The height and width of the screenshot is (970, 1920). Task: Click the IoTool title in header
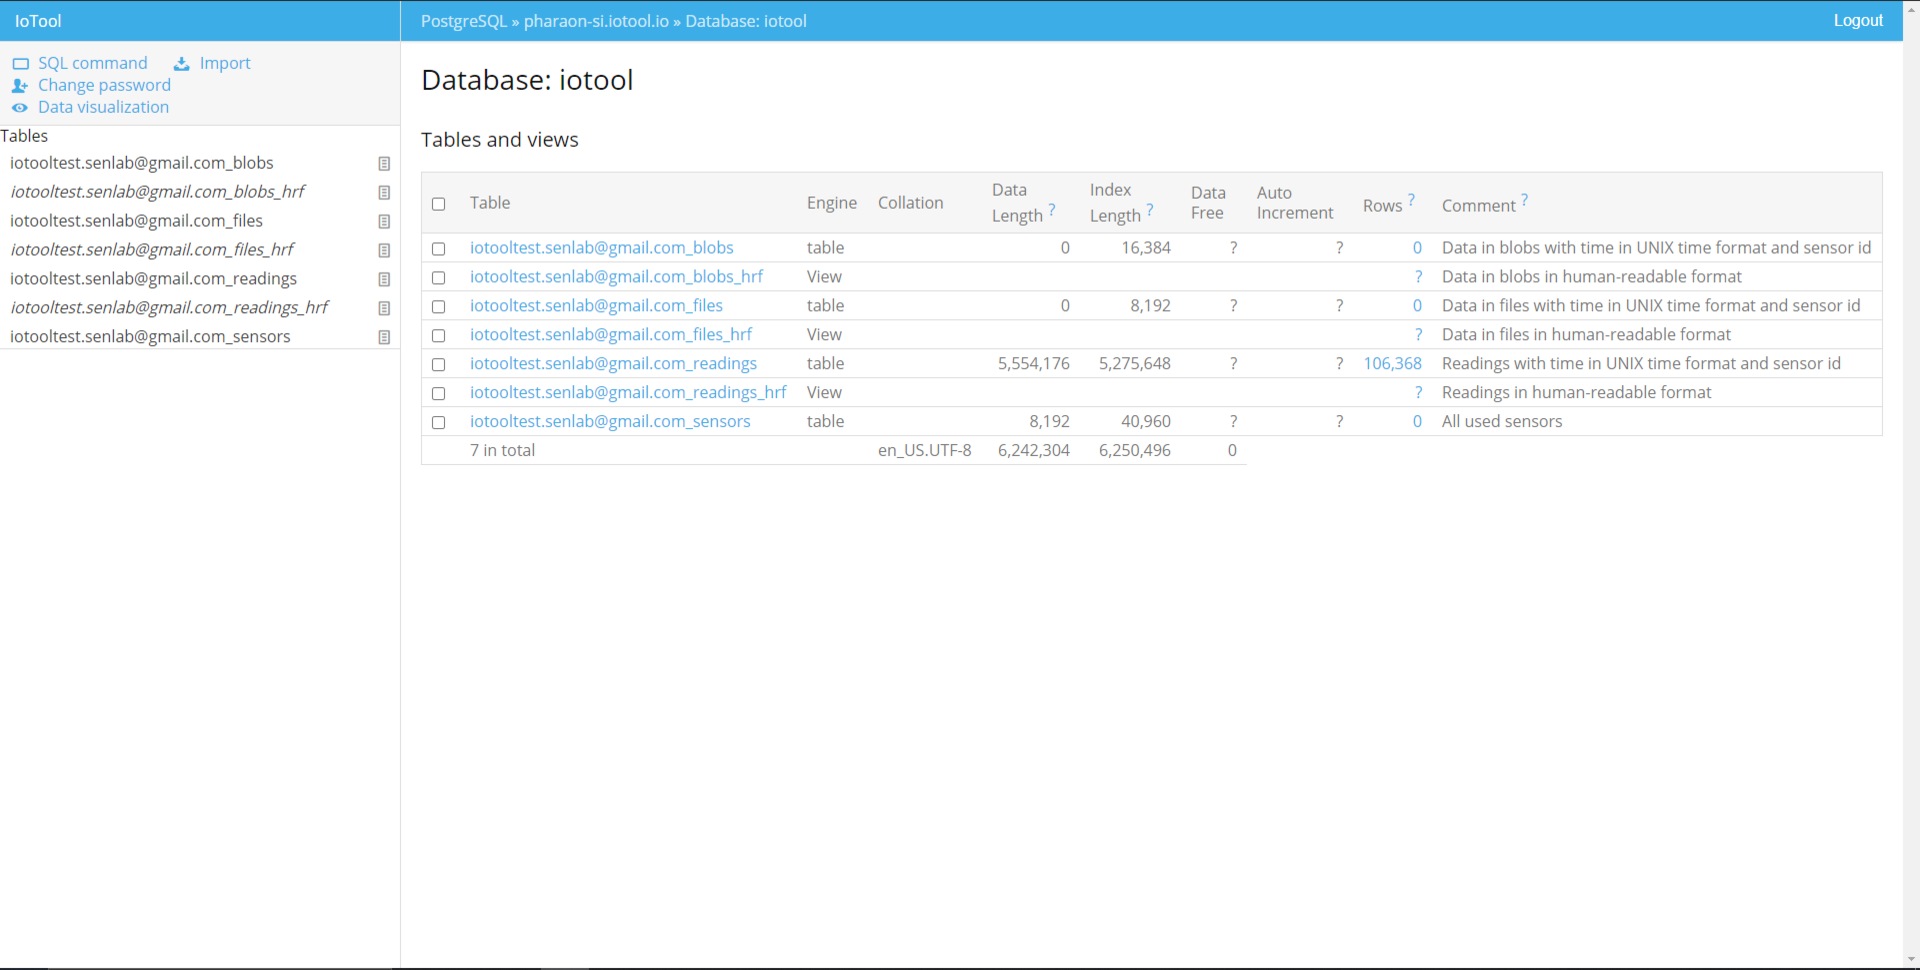click(38, 21)
